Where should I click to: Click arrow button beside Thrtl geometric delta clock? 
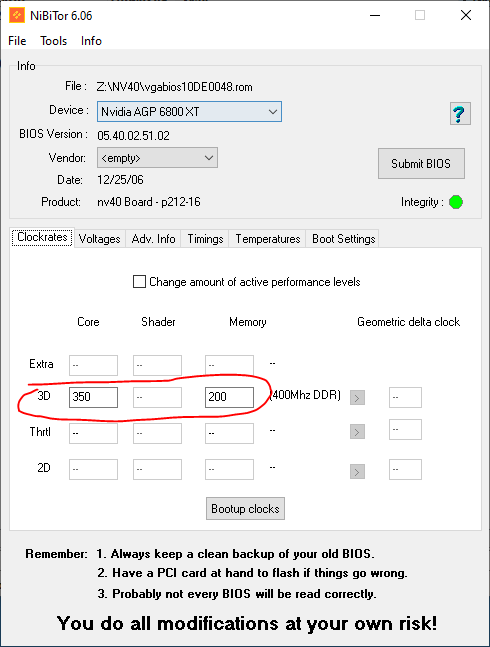point(357,432)
